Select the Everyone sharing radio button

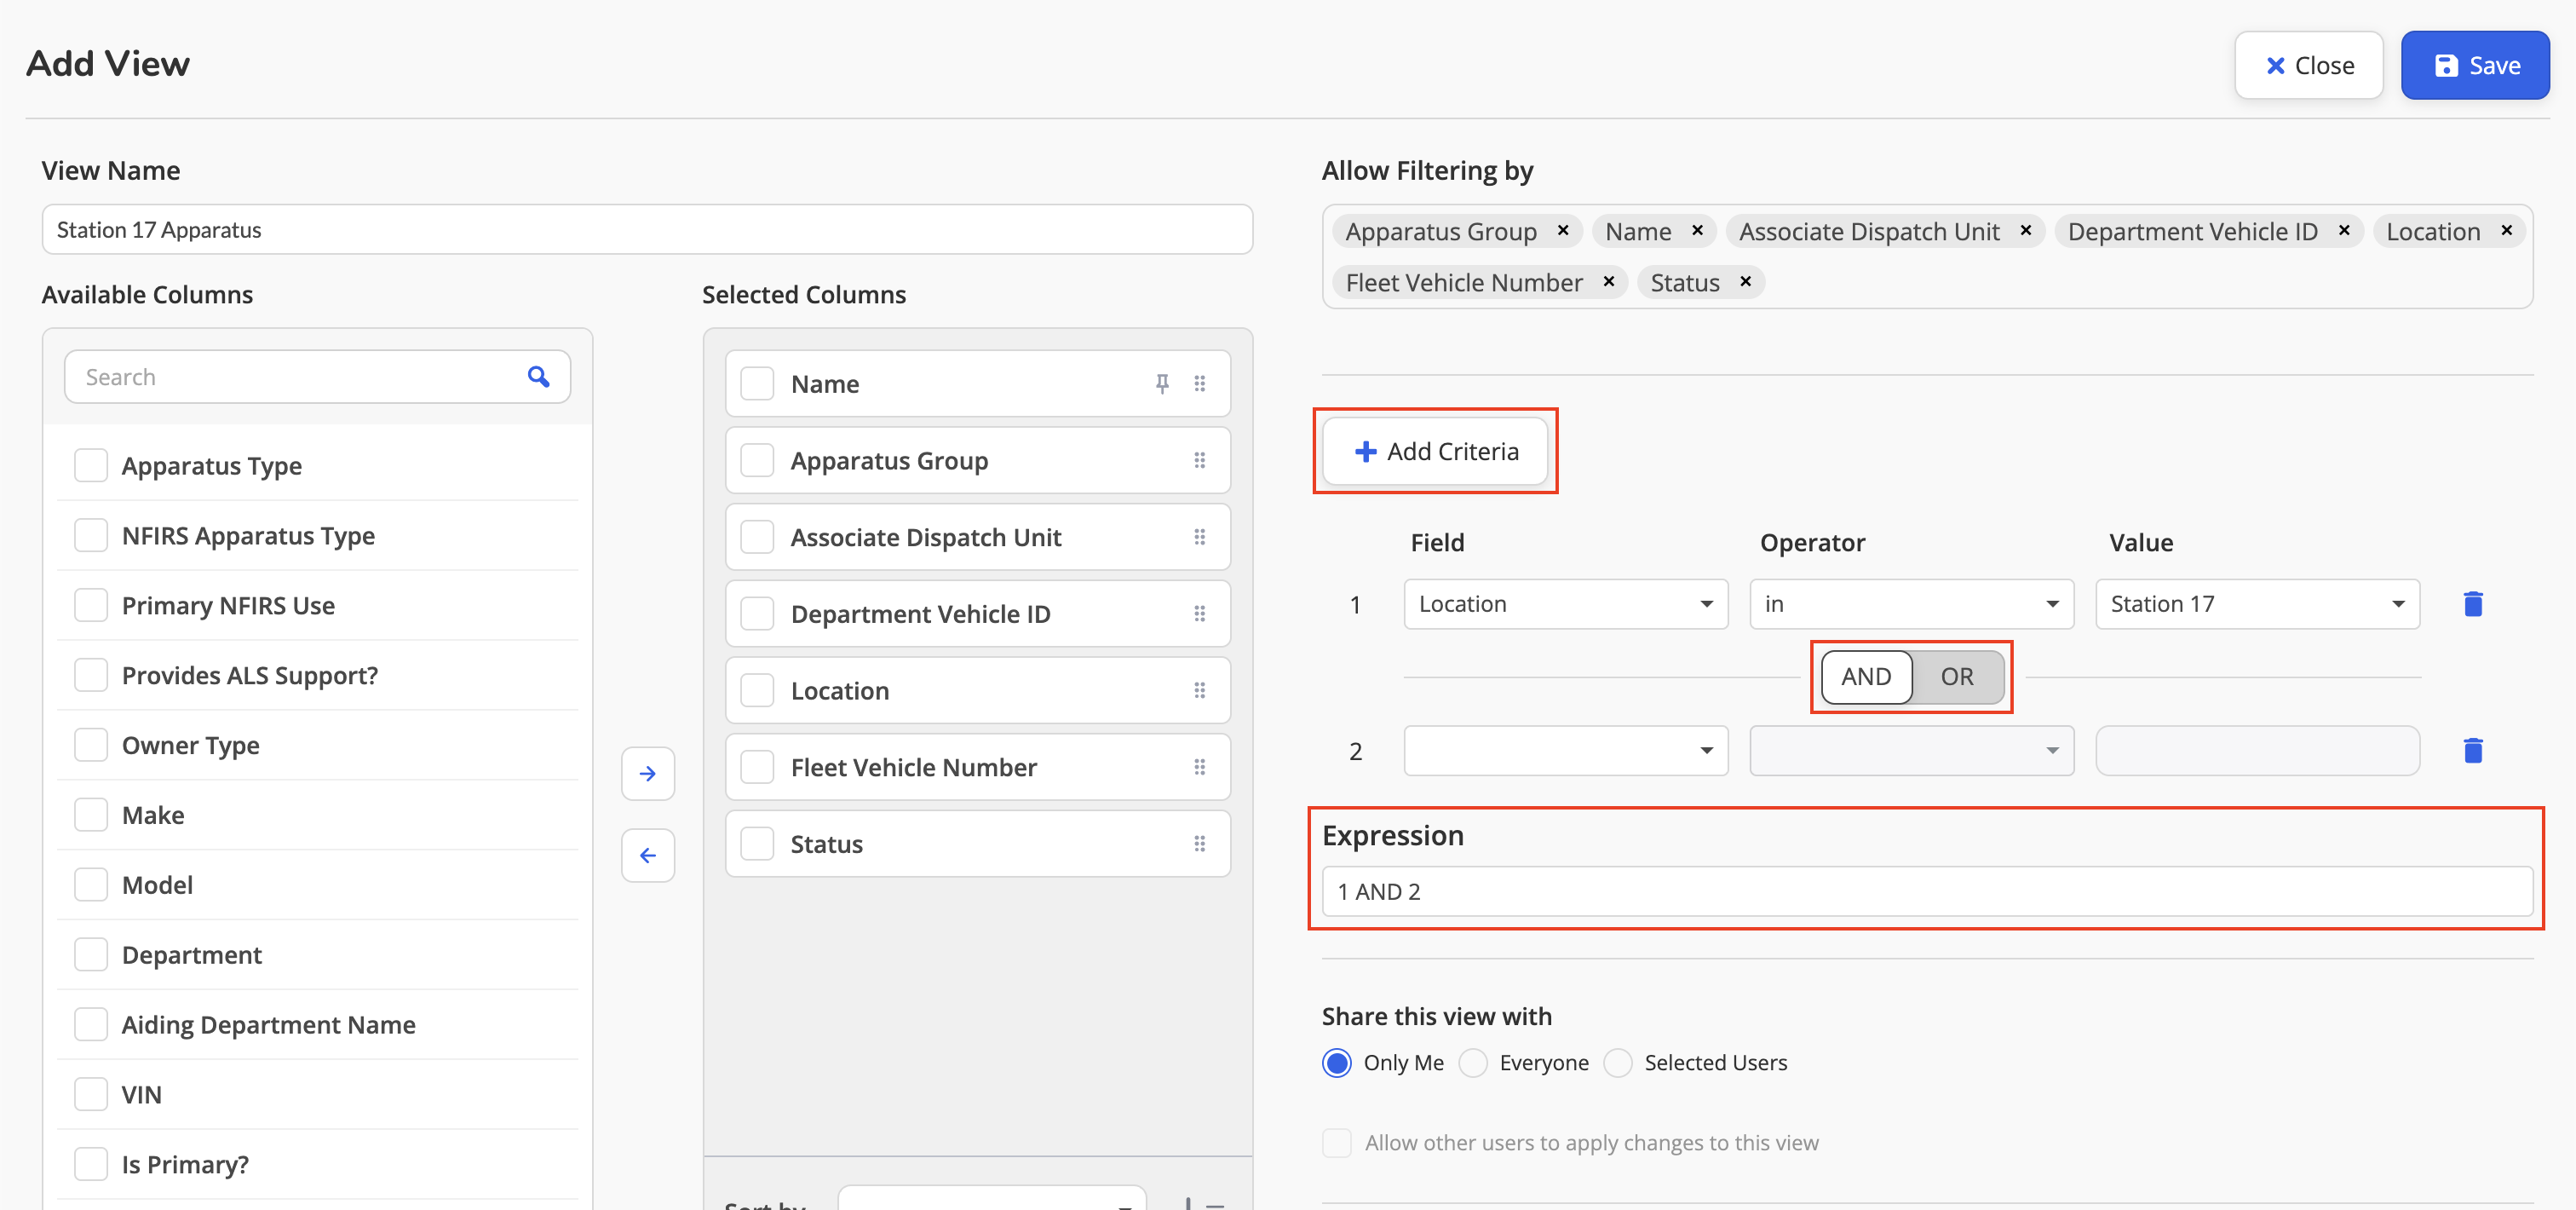click(1473, 1062)
